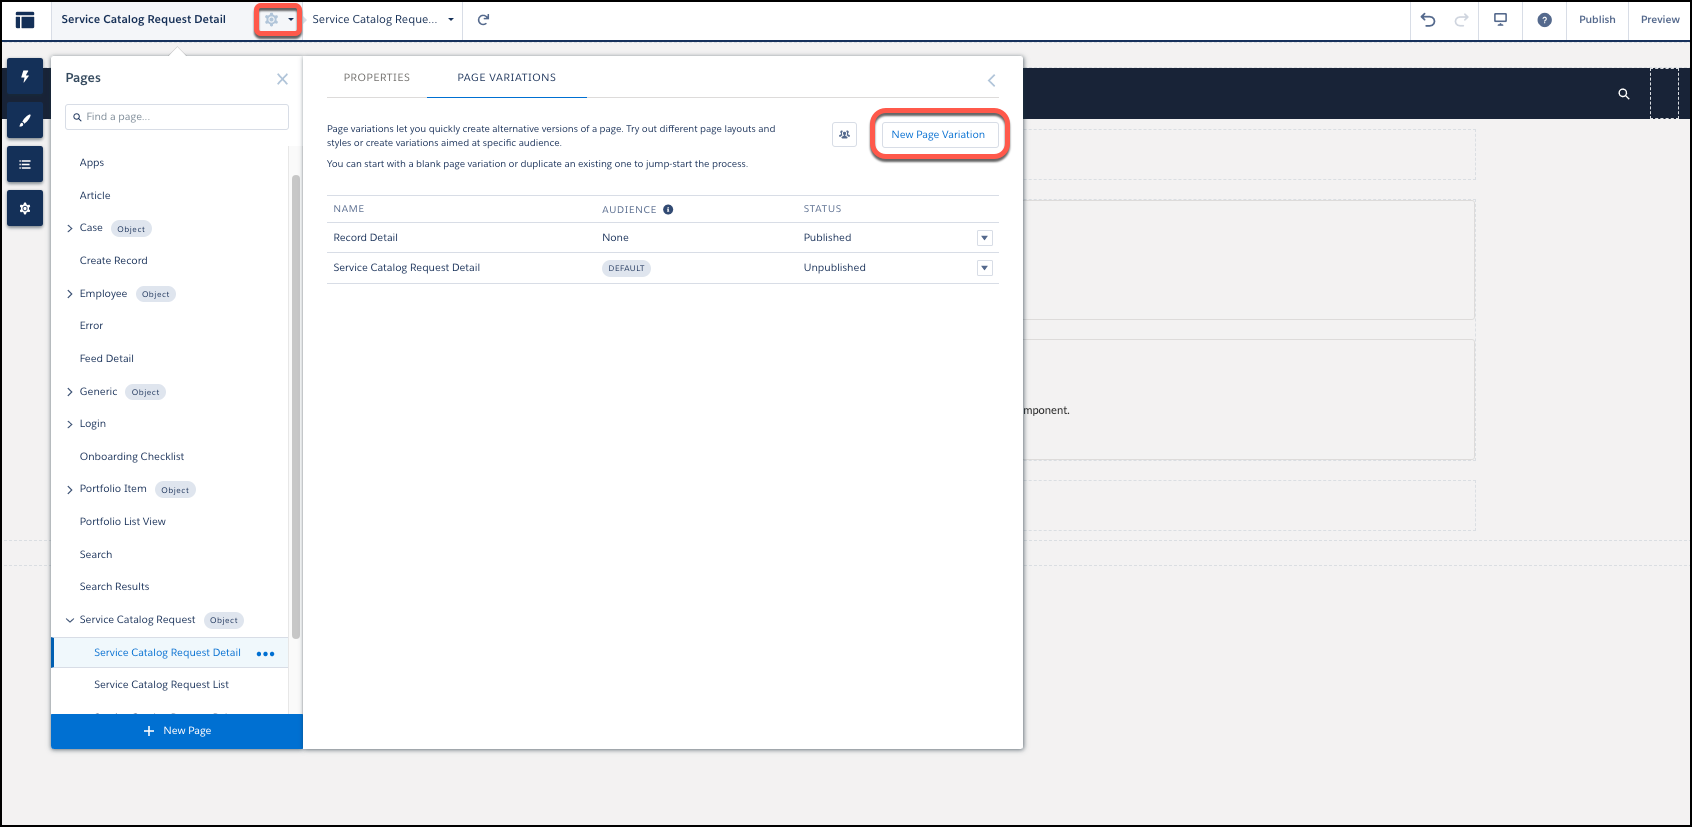Open the Portfolio List View page
The height and width of the screenshot is (827, 1692).
tap(123, 522)
